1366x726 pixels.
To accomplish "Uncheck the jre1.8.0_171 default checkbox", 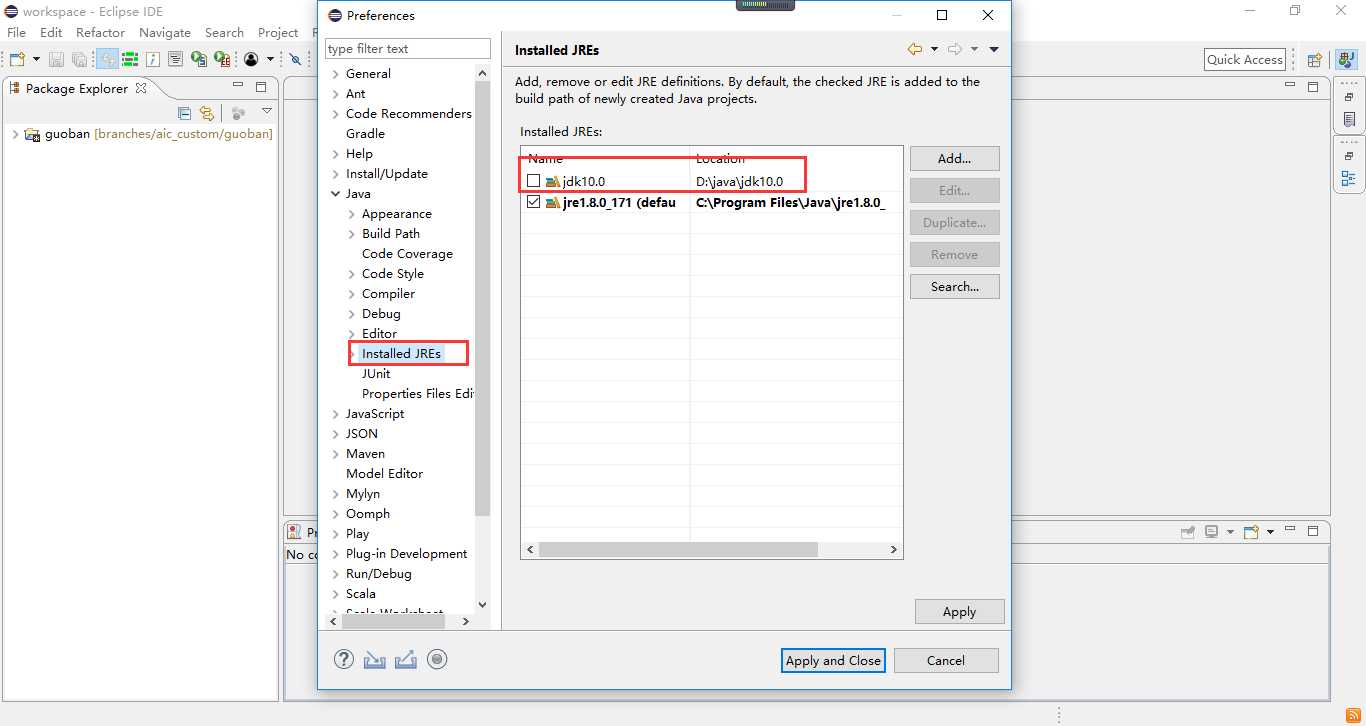I will 533,202.
